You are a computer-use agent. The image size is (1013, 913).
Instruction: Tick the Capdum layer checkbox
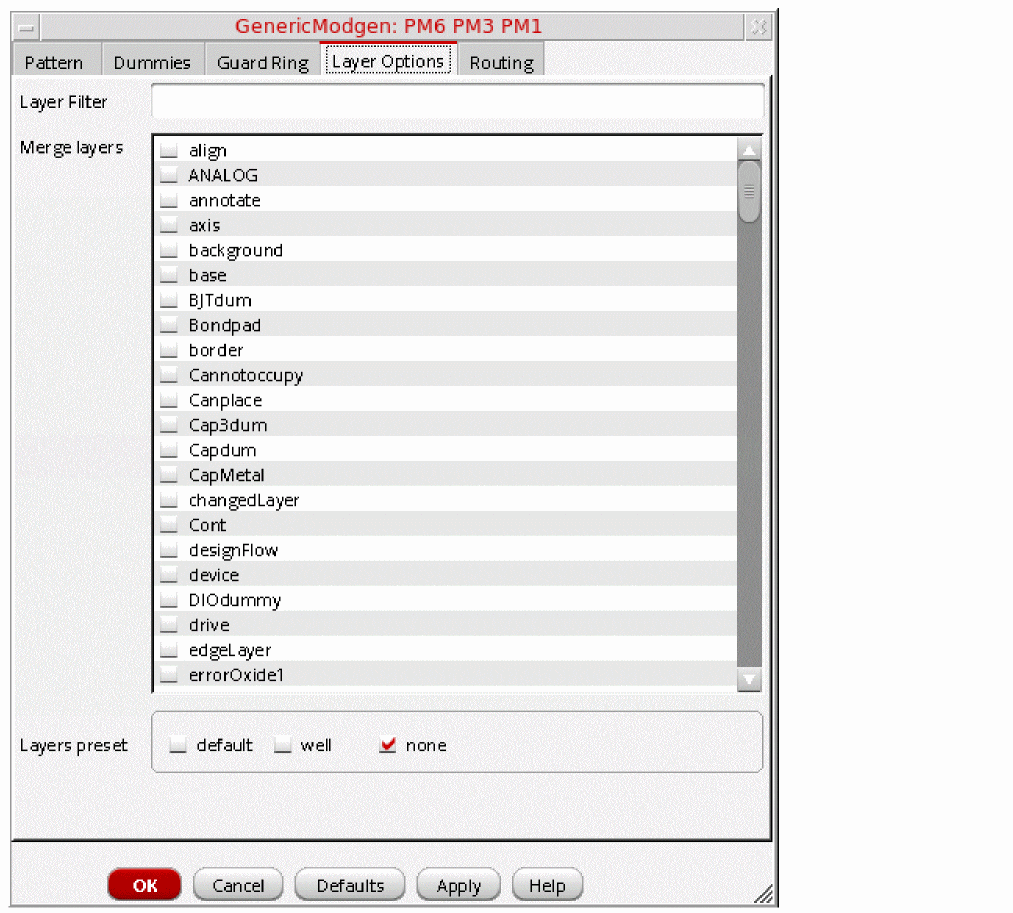pyautogui.click(x=169, y=450)
